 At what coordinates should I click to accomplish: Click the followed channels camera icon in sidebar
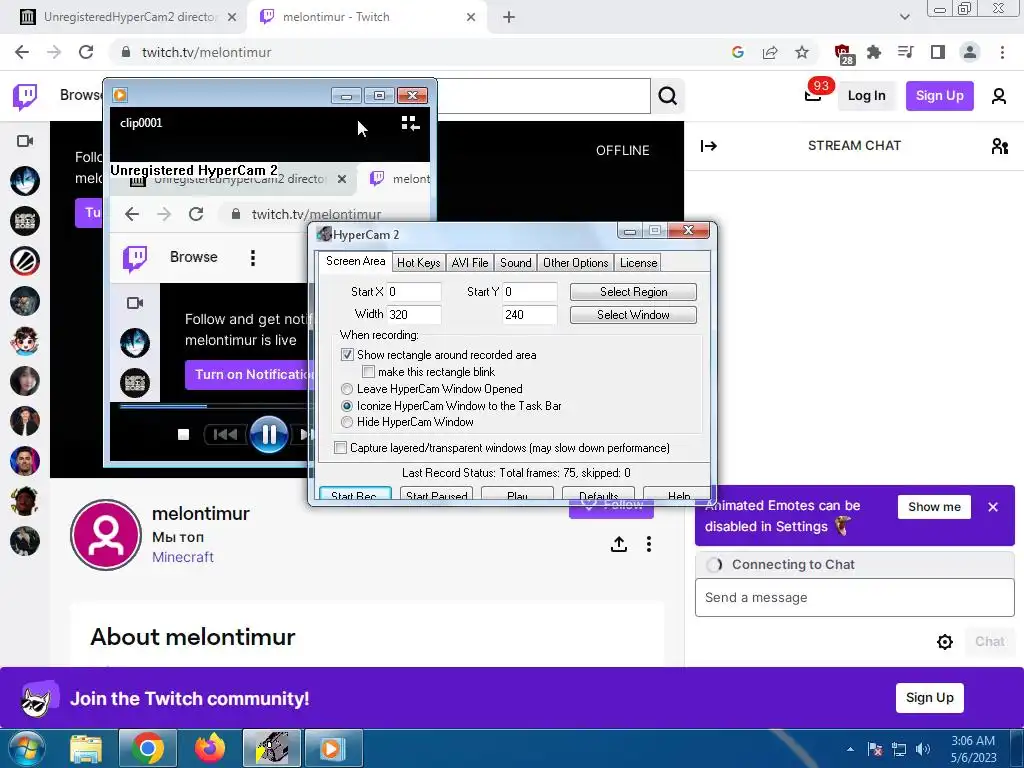tap(25, 141)
